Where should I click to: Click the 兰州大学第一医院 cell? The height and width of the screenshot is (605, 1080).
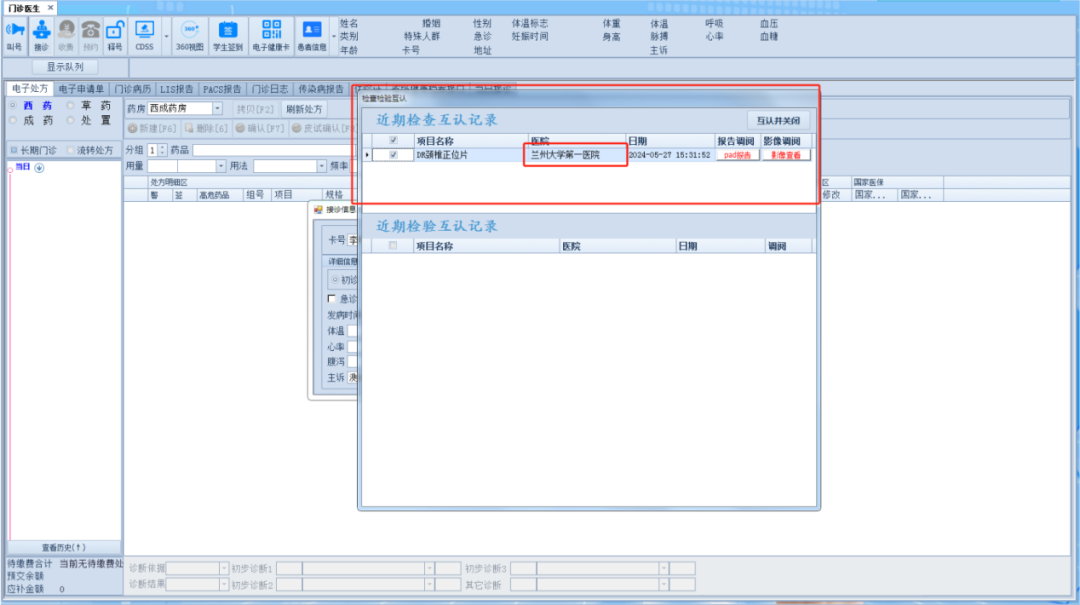tap(576, 155)
